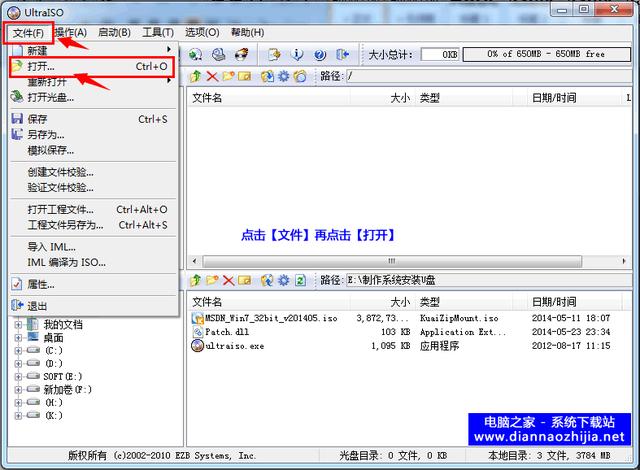This screenshot has height=470, width=640.
Task: Choose 验证文件校验... menu entry
Action: coord(92,188)
